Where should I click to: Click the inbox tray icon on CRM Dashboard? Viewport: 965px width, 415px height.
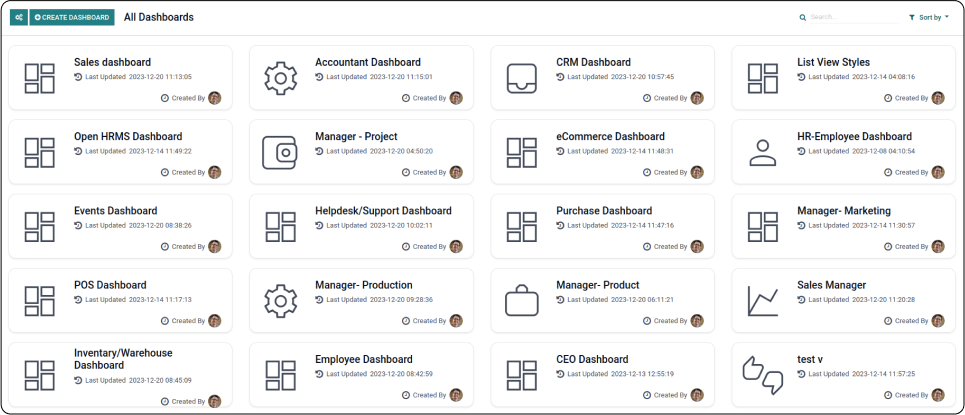coord(522,77)
